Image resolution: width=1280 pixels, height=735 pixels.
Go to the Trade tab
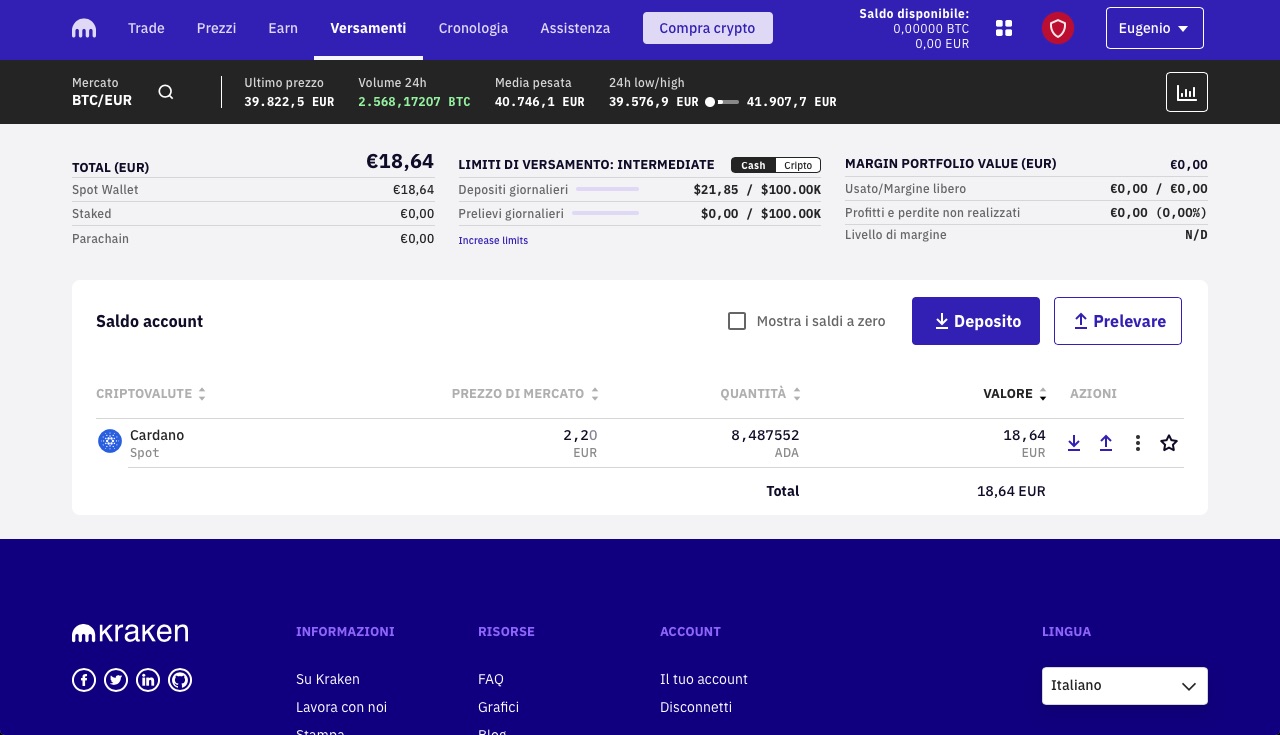[146, 28]
